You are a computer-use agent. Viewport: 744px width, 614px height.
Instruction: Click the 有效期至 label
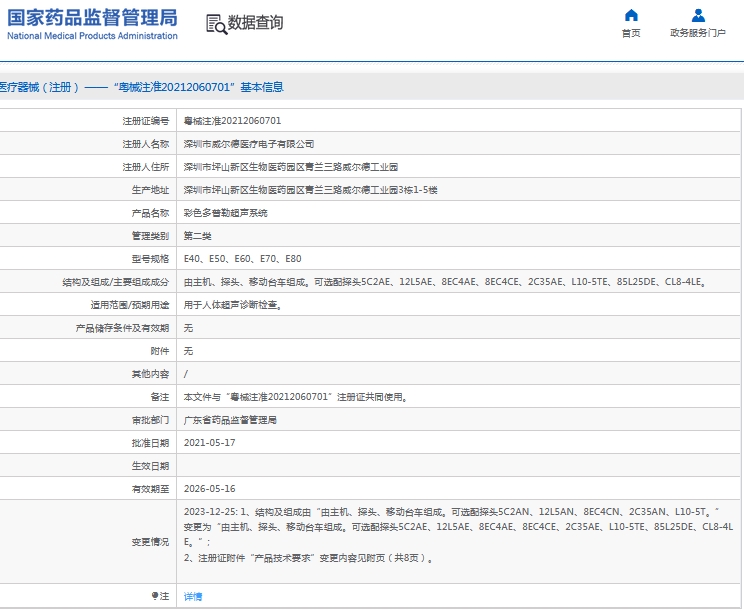150,489
